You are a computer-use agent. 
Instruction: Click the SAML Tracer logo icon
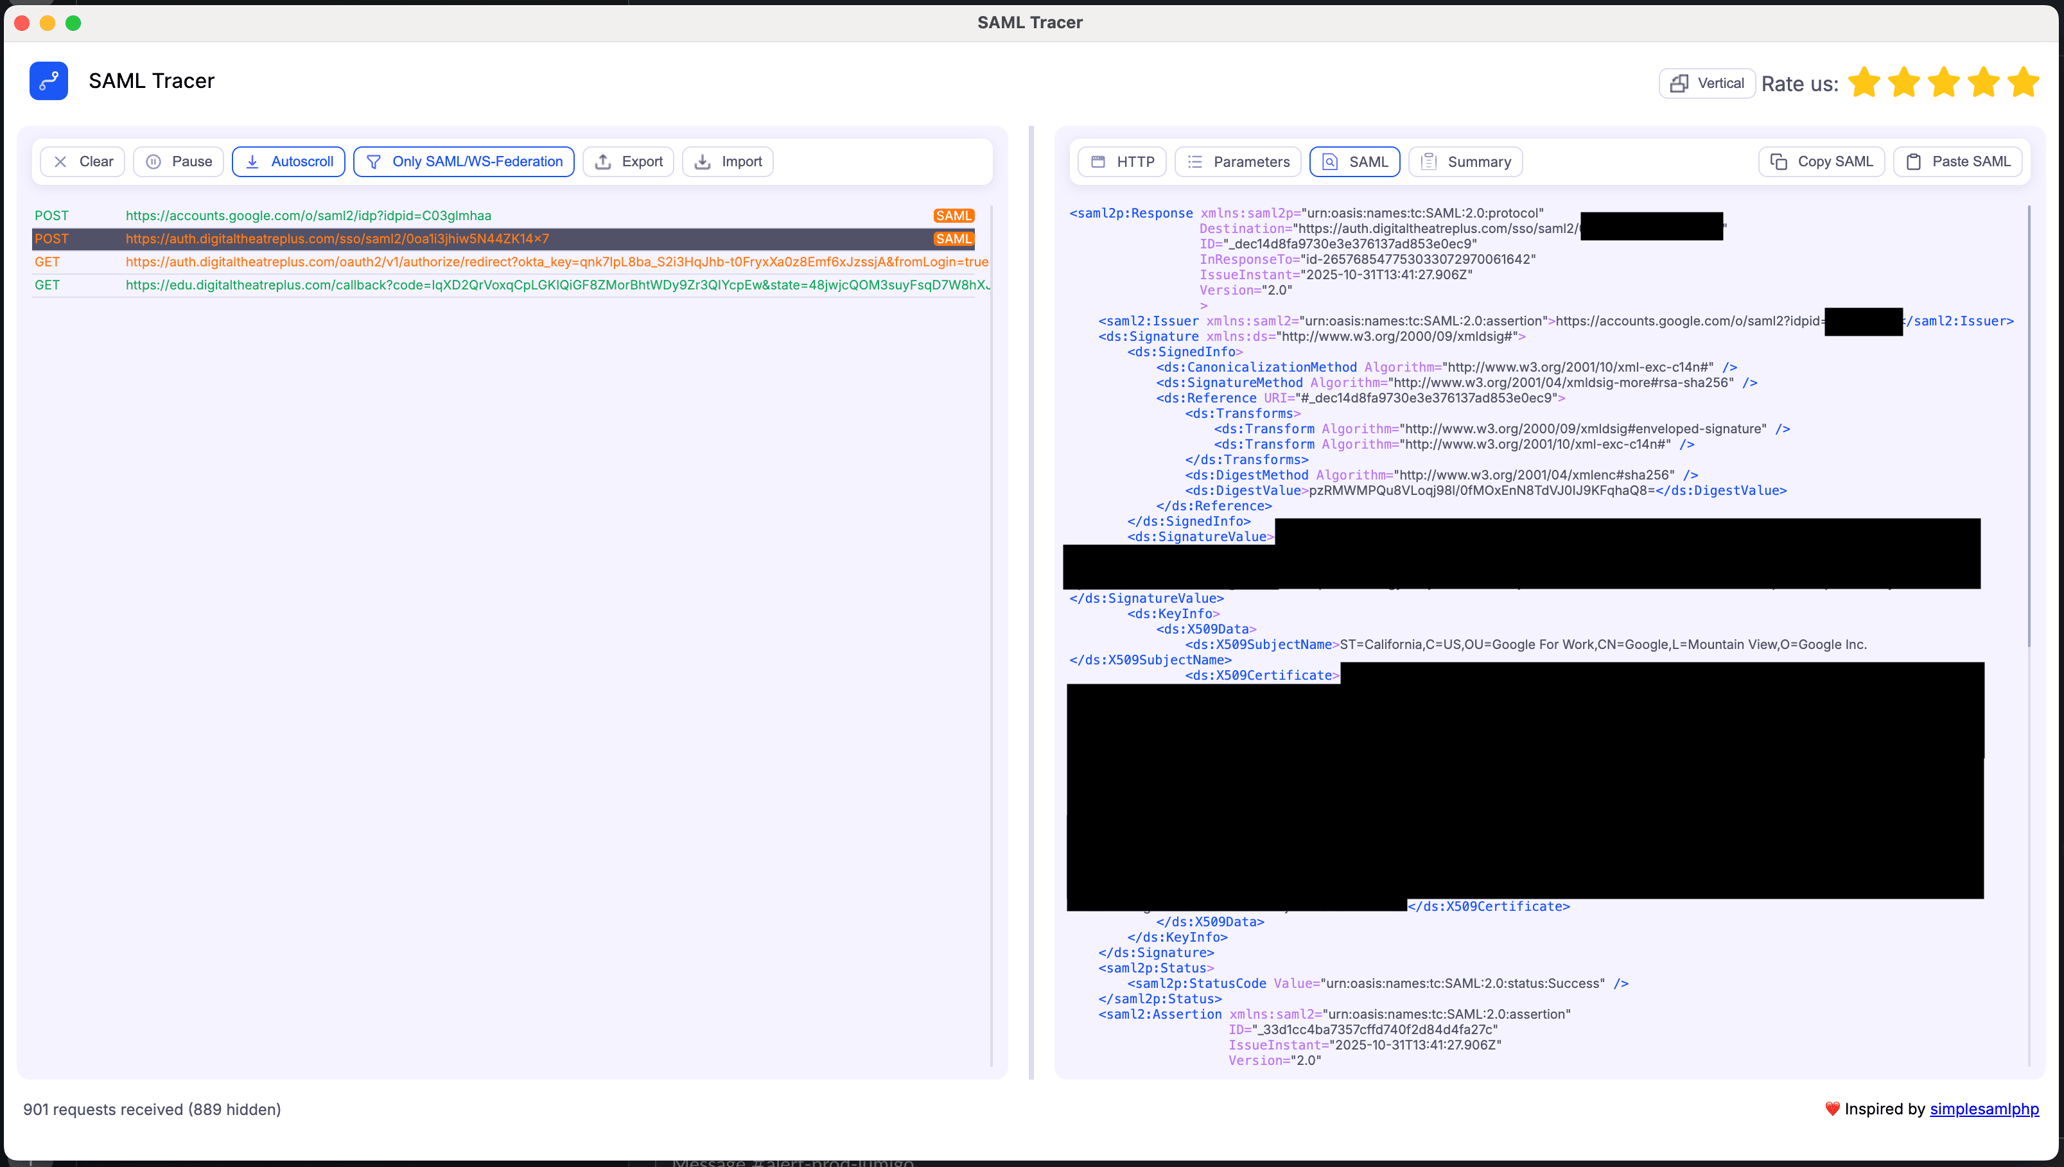(47, 80)
